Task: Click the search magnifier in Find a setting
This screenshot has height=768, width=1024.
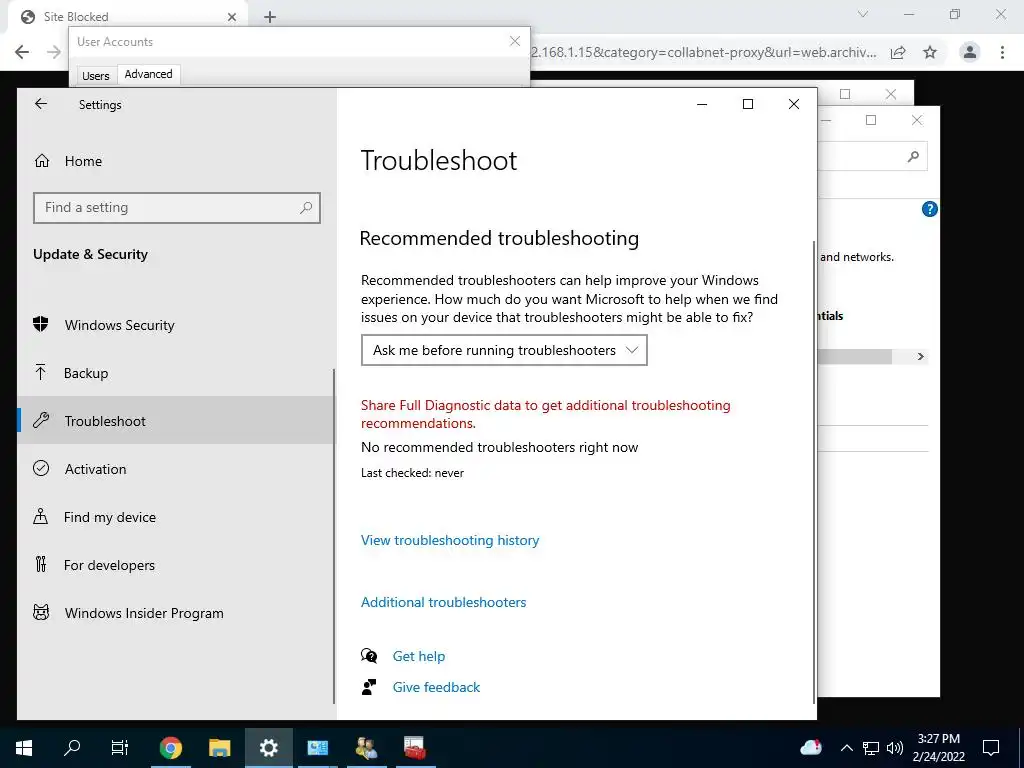Action: [x=306, y=208]
